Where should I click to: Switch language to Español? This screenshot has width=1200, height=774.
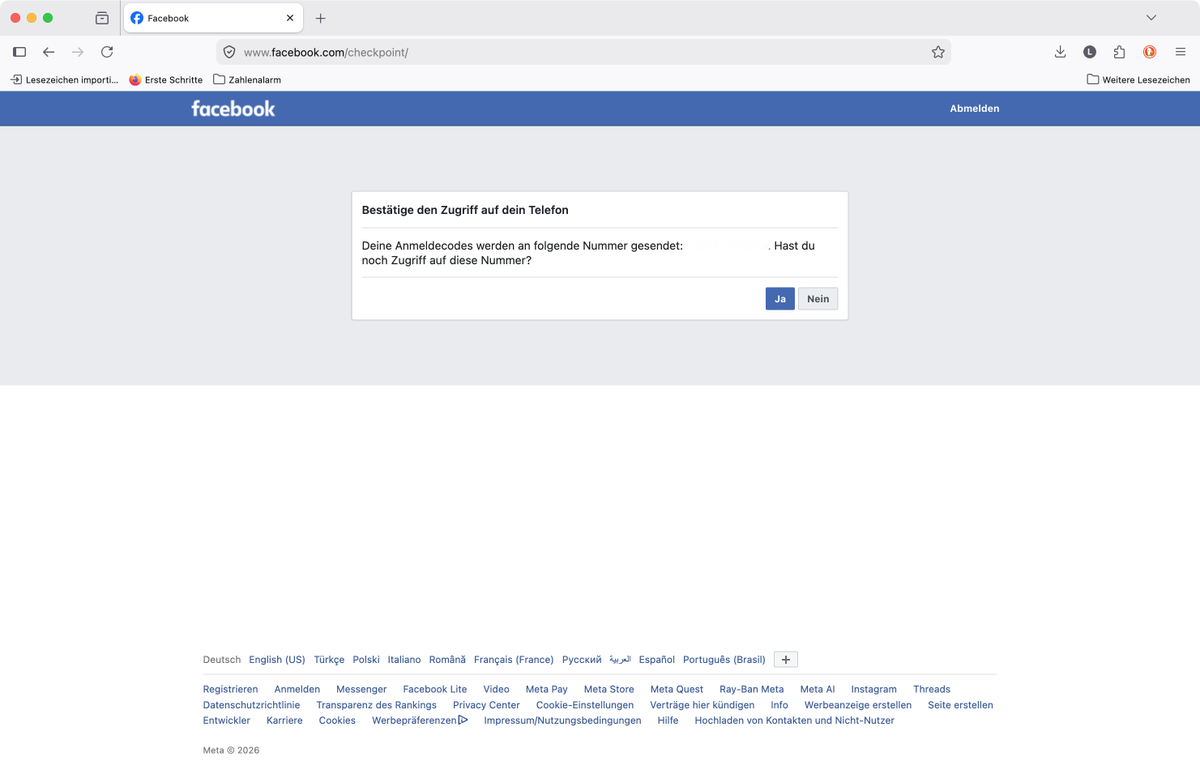[x=657, y=660]
